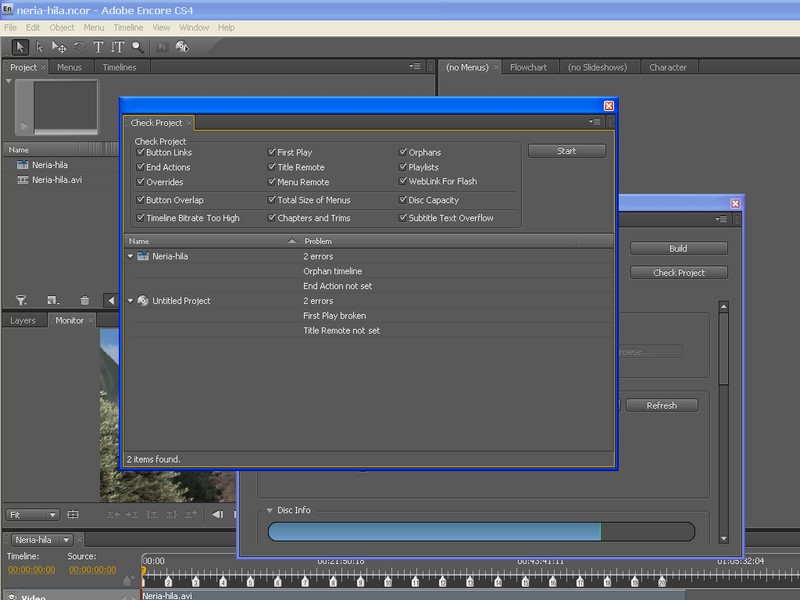
Task: Collapse the Neria-hila error group
Action: [131, 256]
